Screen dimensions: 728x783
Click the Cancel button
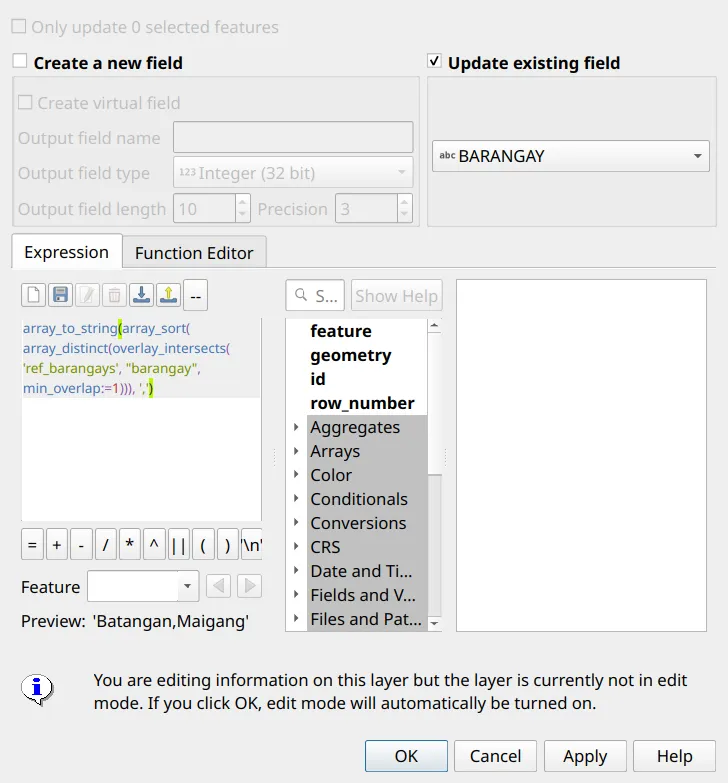pyautogui.click(x=495, y=756)
